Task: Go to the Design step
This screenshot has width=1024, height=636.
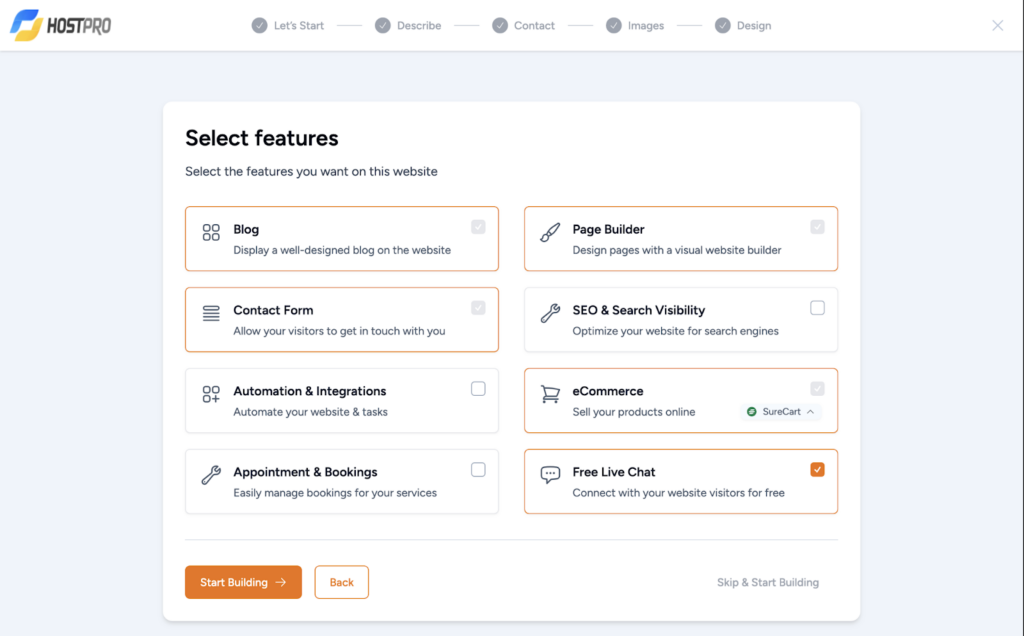Action: point(743,25)
